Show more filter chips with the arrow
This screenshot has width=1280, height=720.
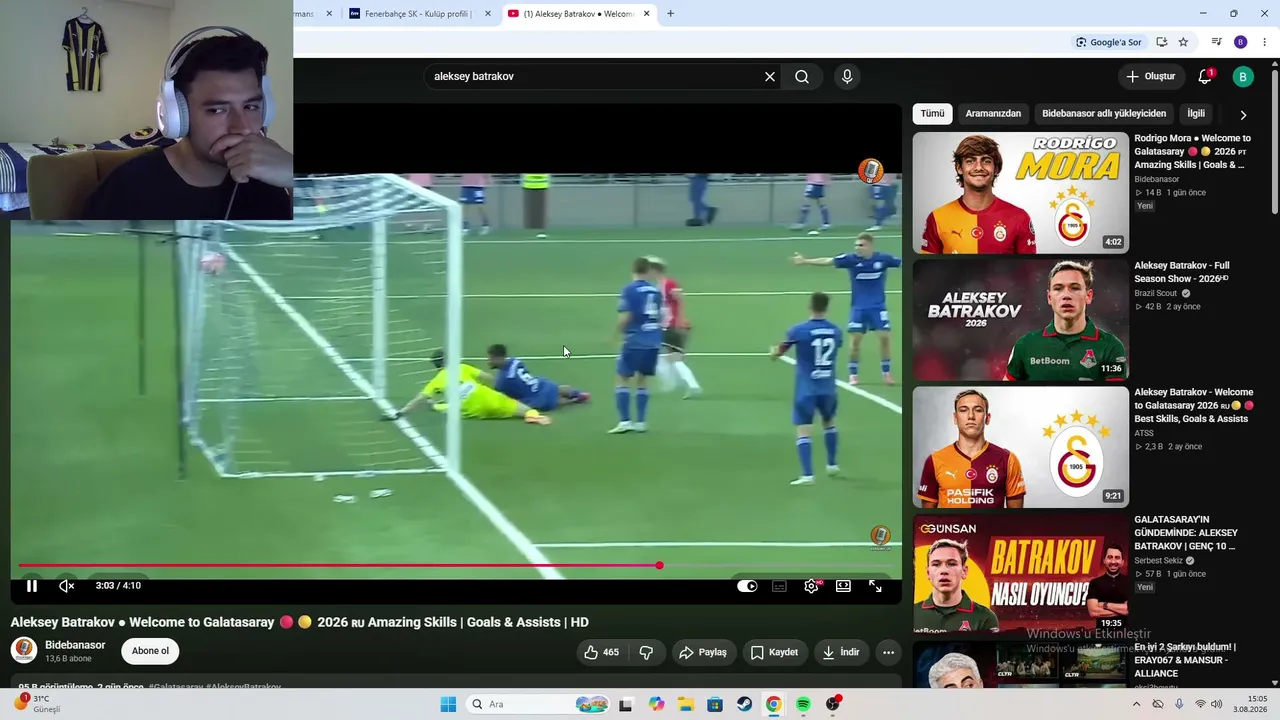[1243, 115]
